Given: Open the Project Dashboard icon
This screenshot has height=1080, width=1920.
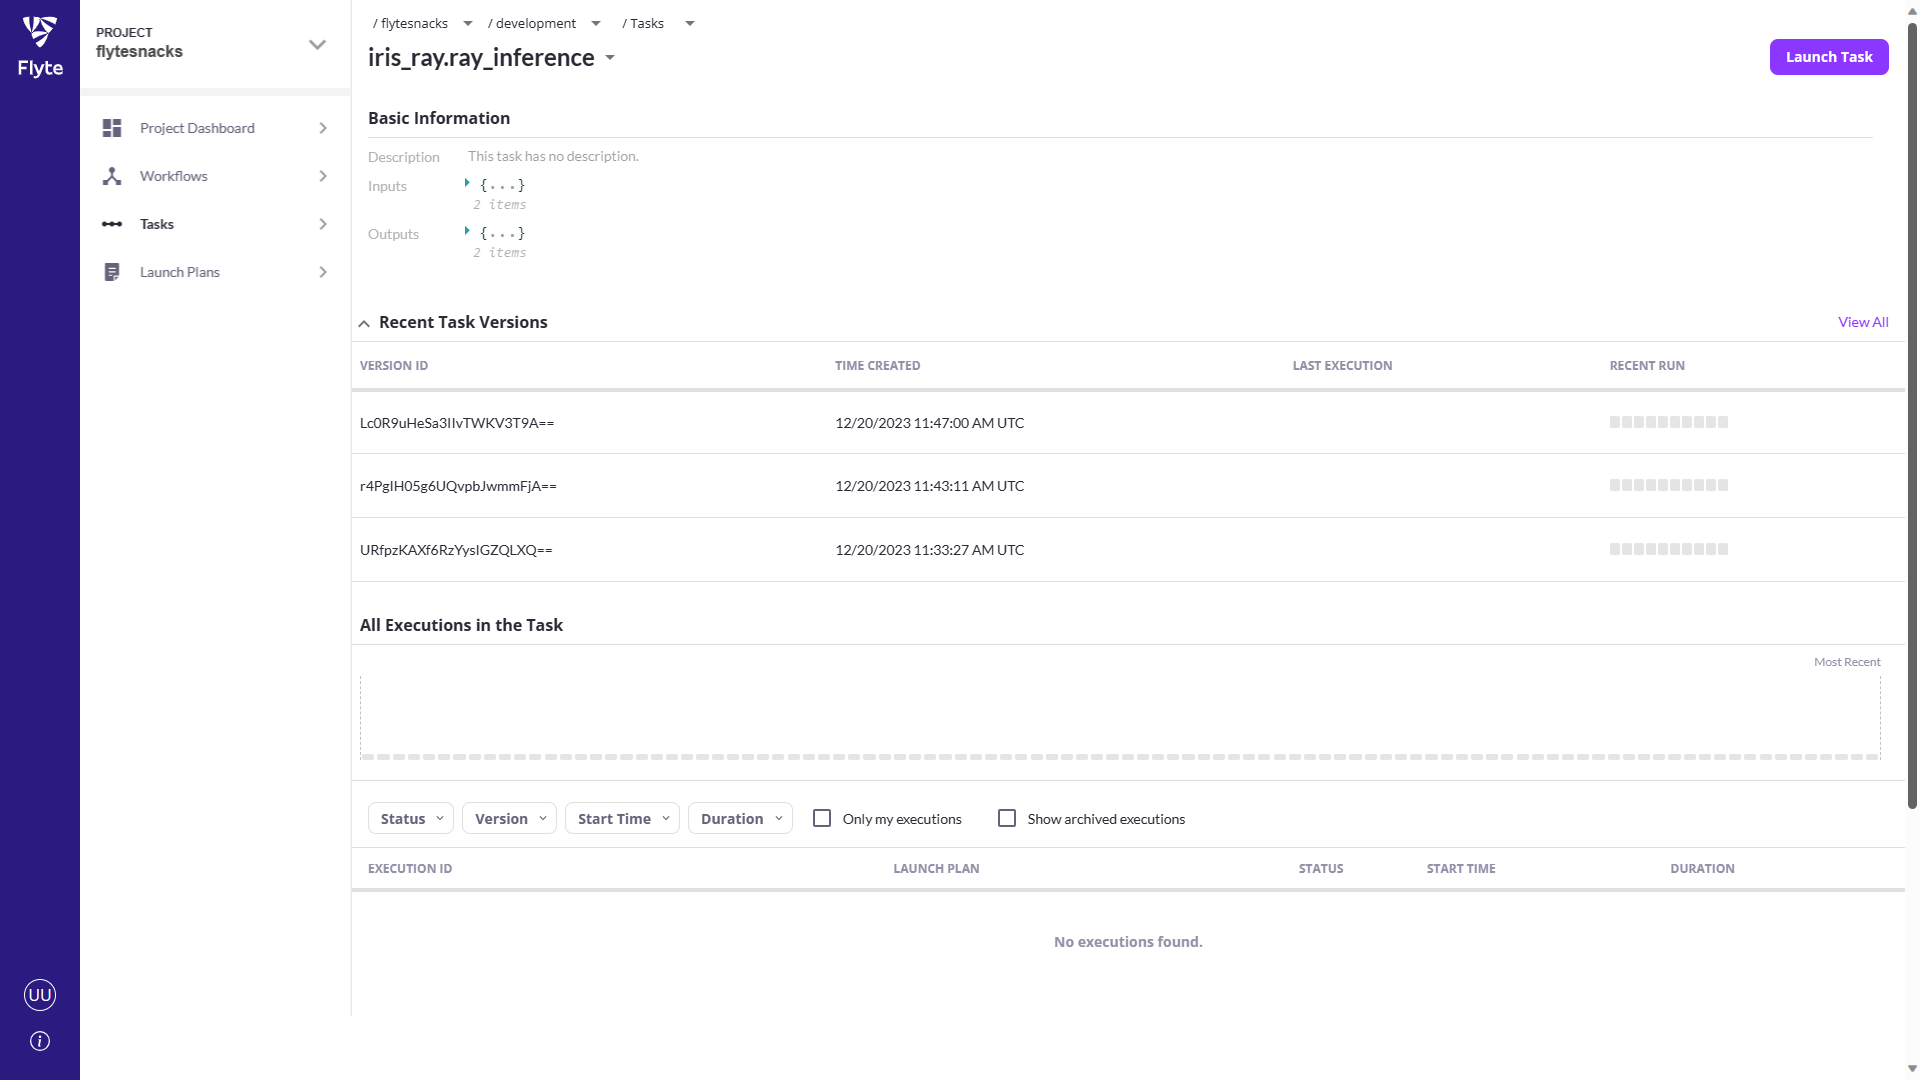Looking at the screenshot, I should pos(112,128).
